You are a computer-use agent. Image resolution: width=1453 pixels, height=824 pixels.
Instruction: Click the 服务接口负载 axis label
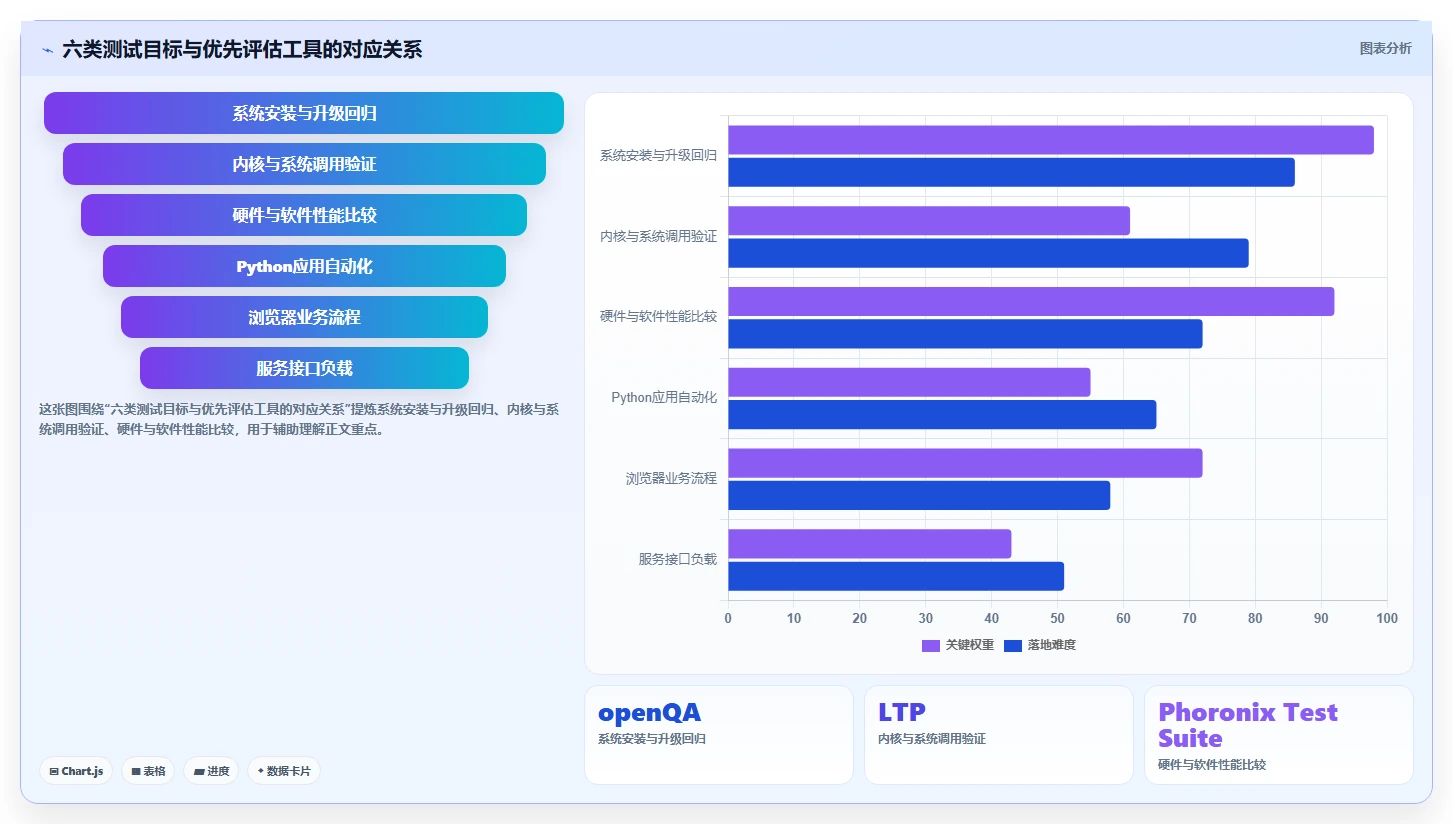coord(678,559)
